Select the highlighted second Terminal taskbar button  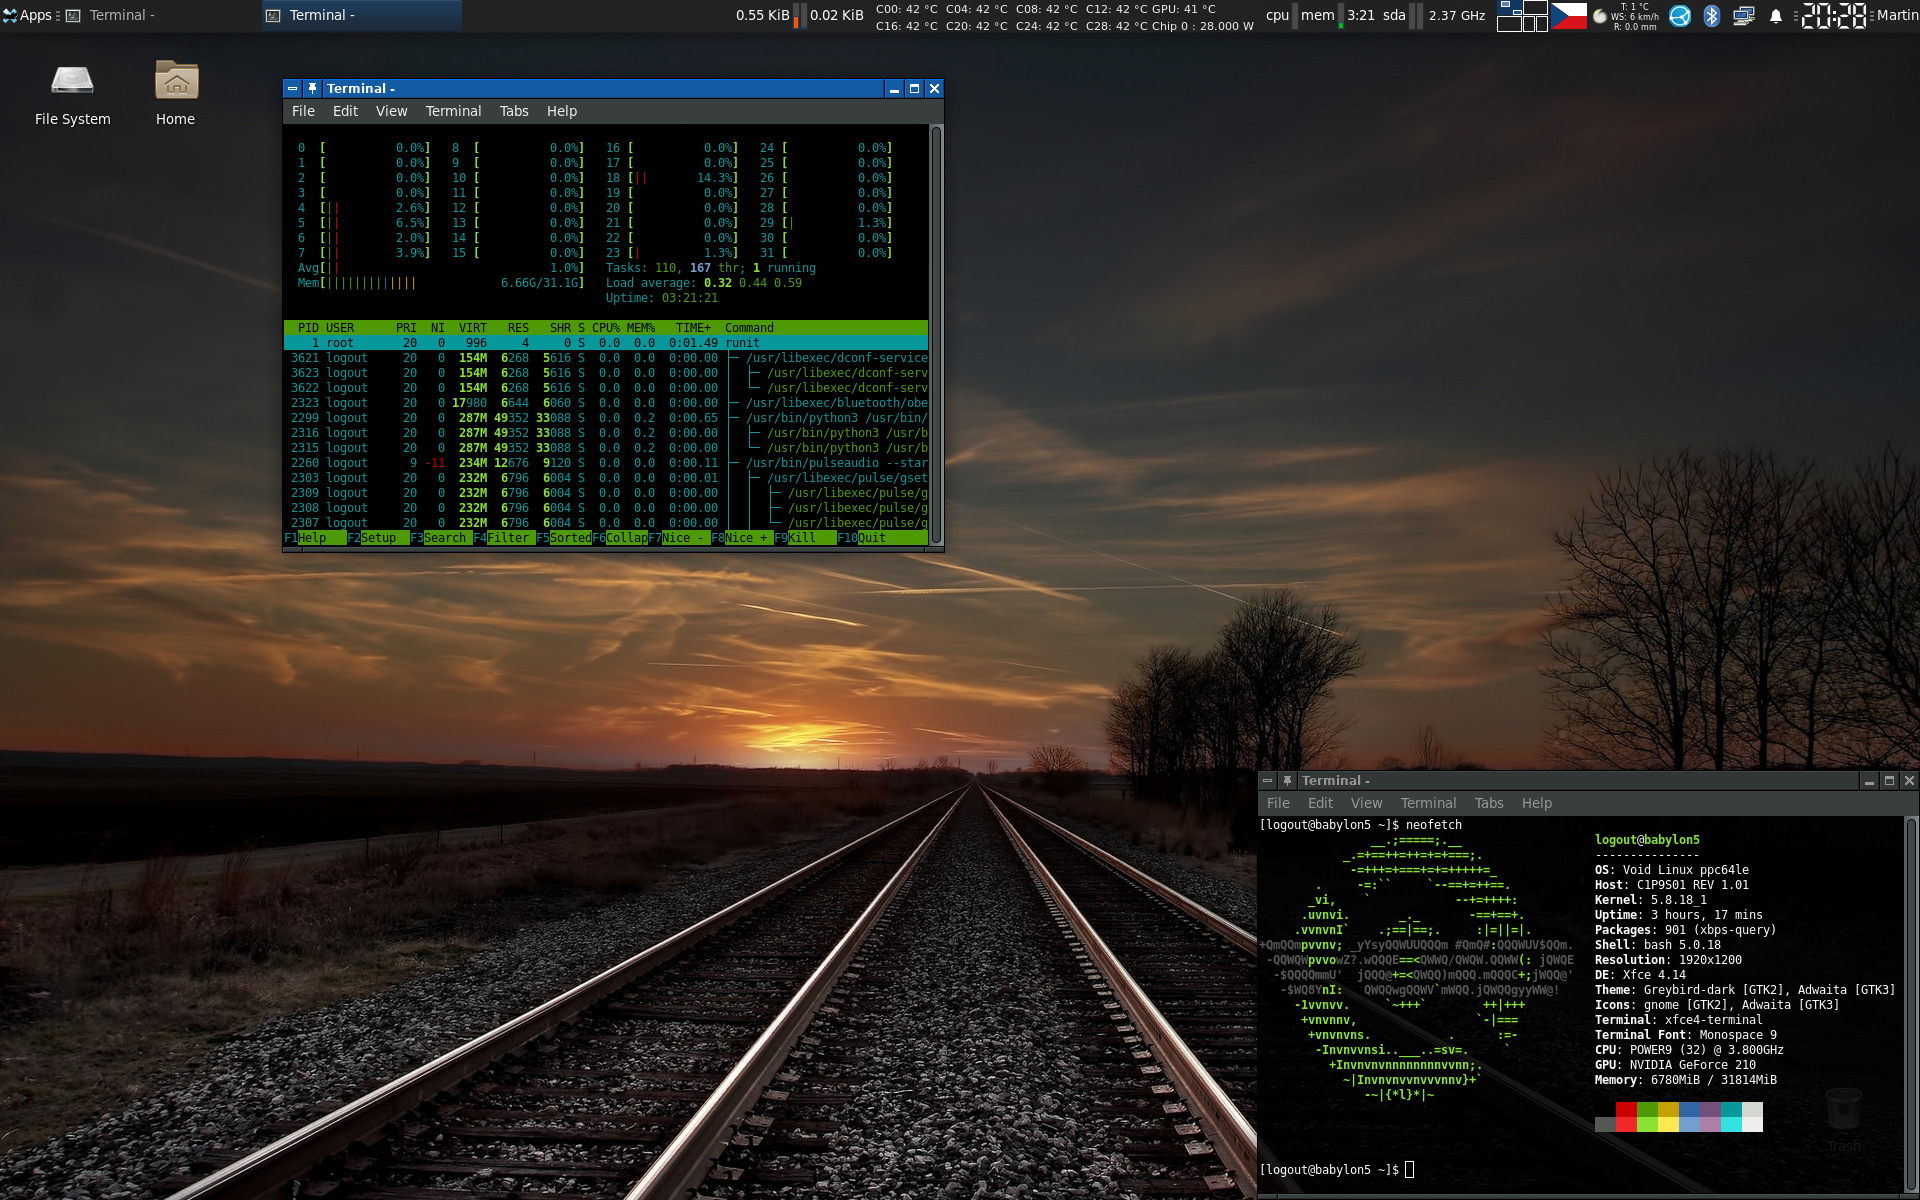click(x=361, y=15)
